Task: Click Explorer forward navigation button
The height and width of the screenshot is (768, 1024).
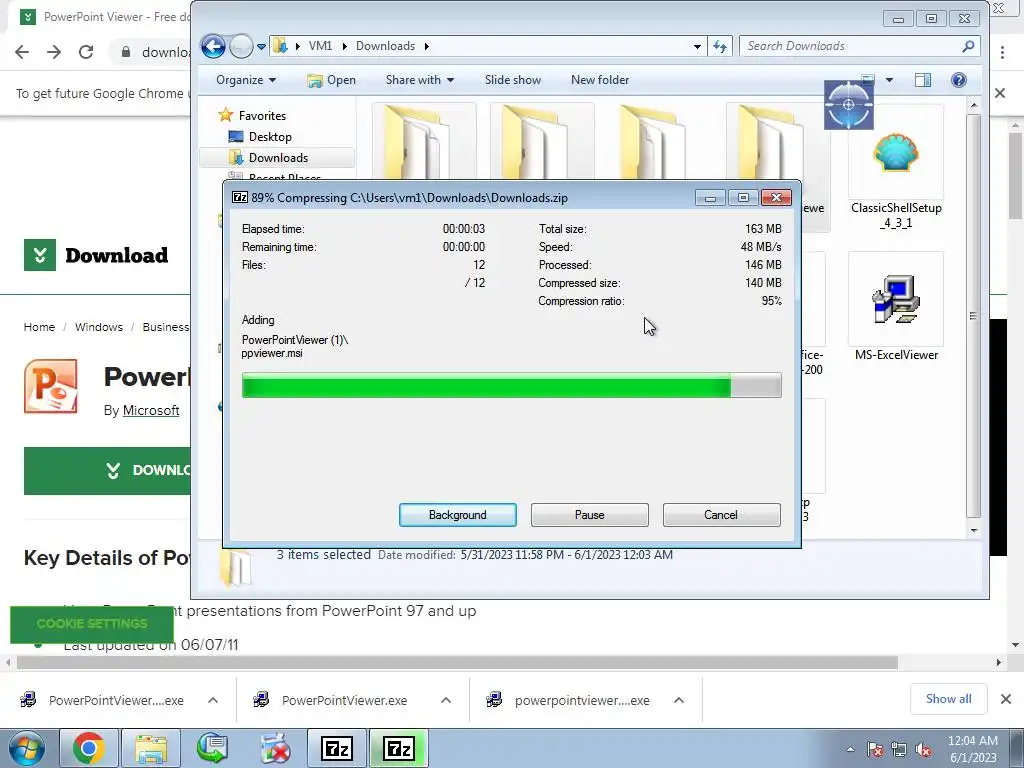Action: 241,46
